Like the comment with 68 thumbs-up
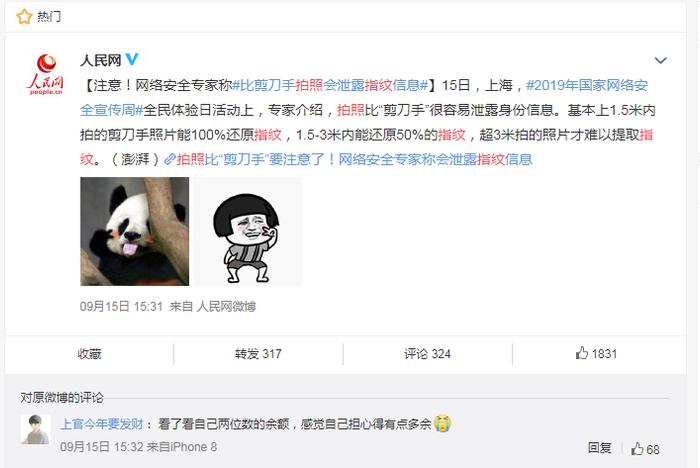This screenshot has width=700, height=468. pyautogui.click(x=645, y=449)
